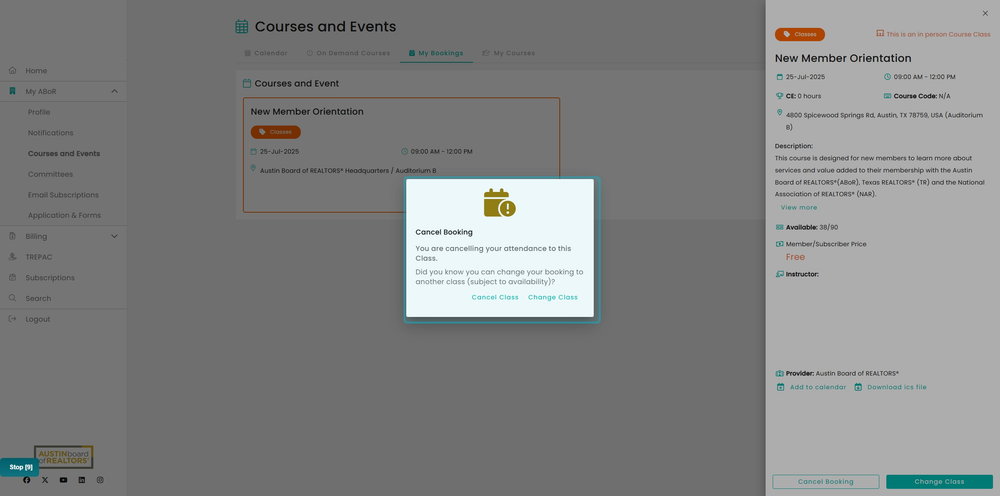1000x496 pixels.
Task: Open the LinkedIn social icon
Action: click(x=82, y=480)
